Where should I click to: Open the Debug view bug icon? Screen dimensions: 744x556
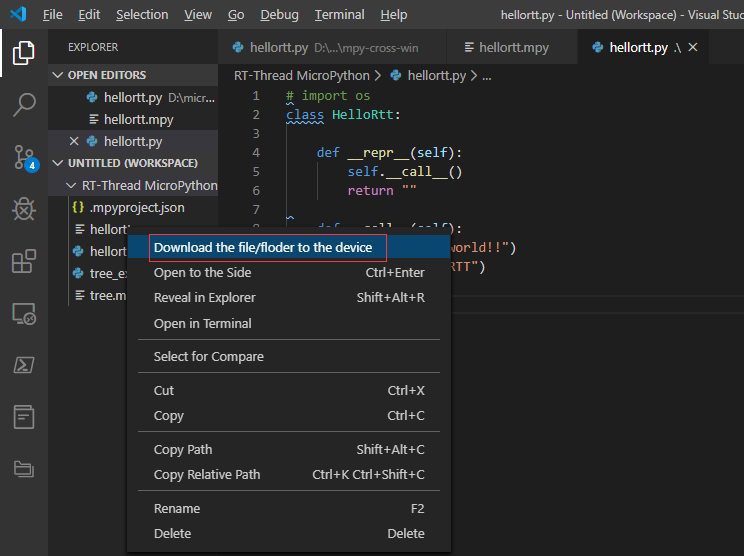(x=24, y=209)
